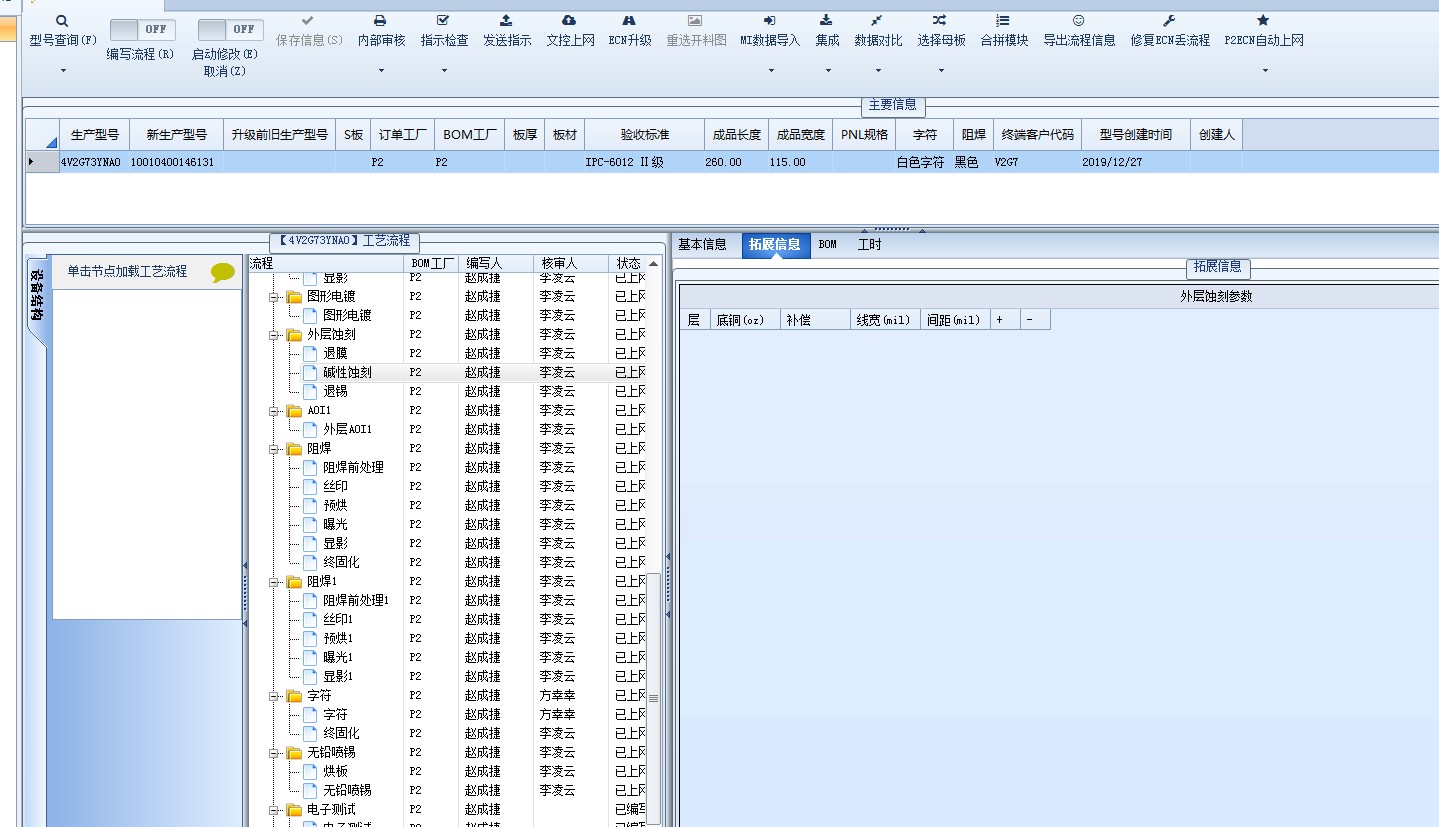Image resolution: width=1439 pixels, height=827 pixels.
Task: Click the IPC-6012 II级 cell
Action: [644, 162]
